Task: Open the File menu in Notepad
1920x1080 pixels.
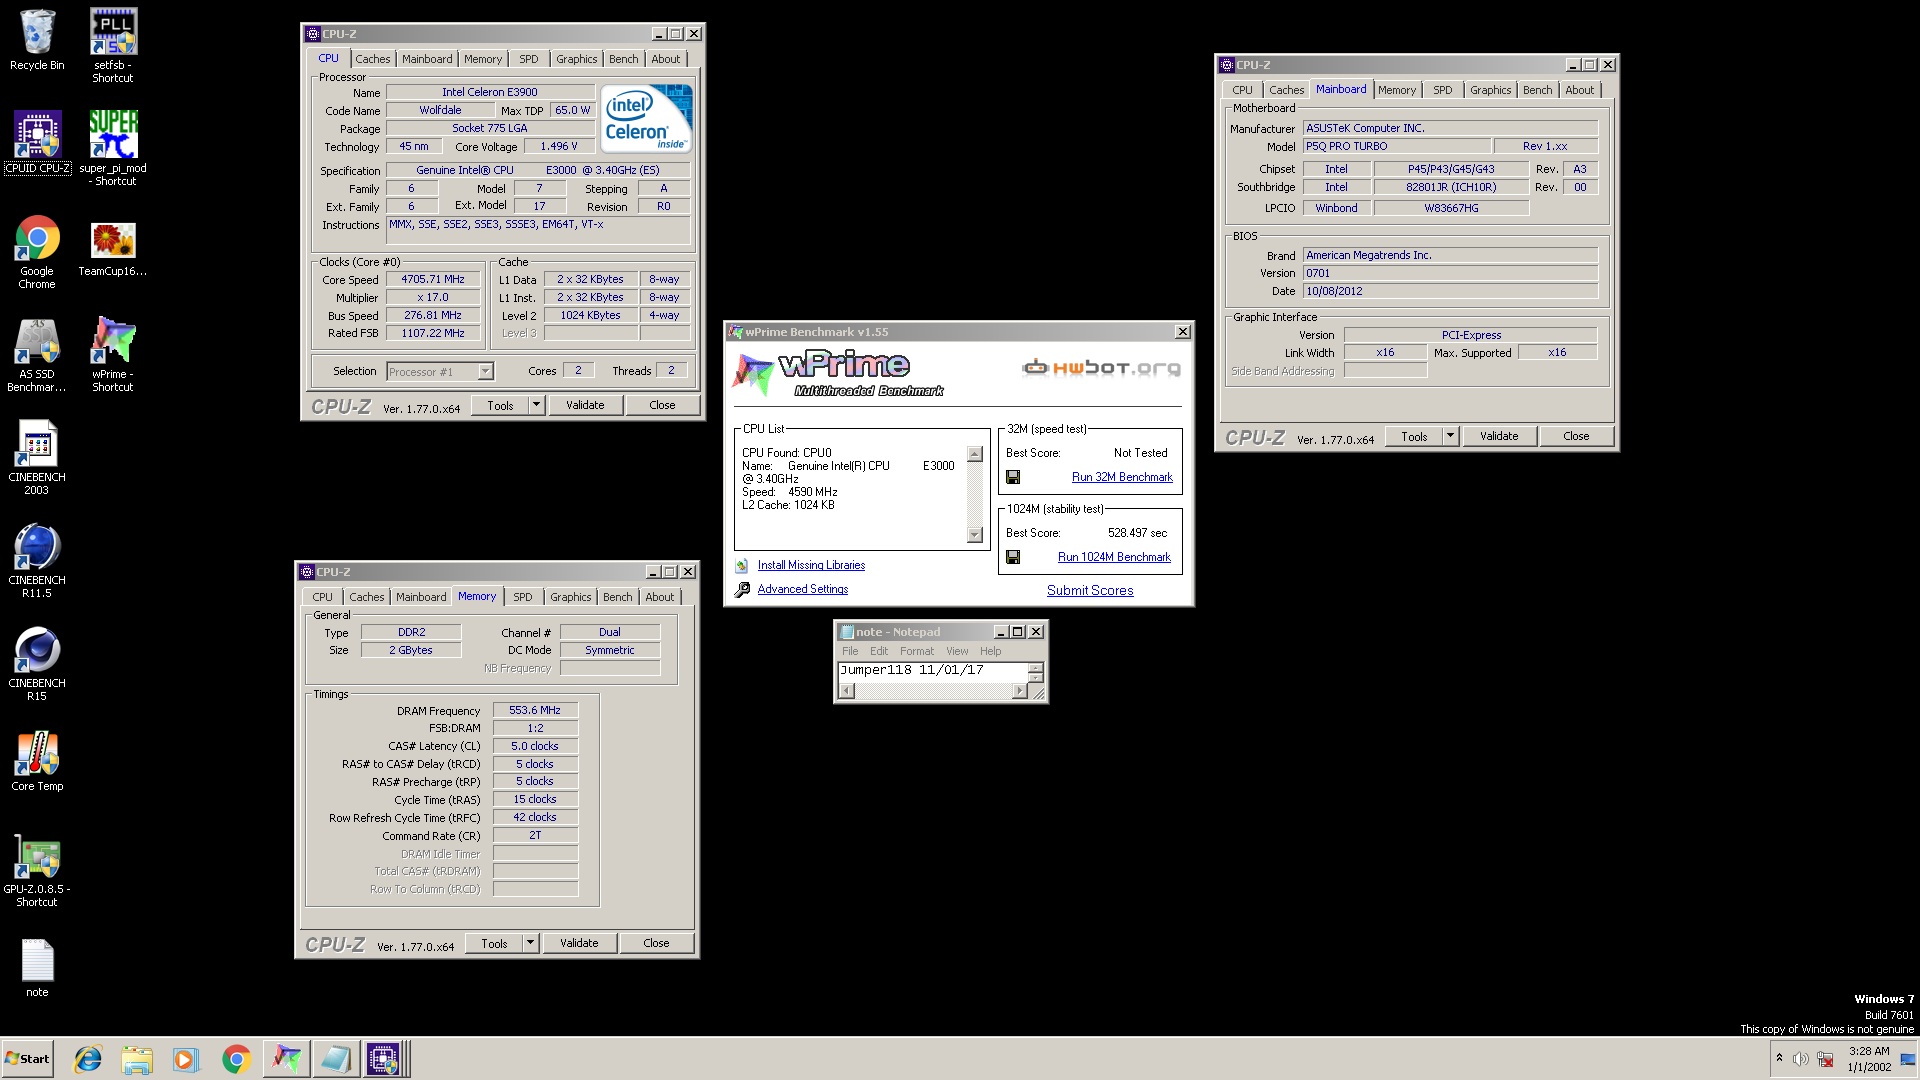Action: [x=850, y=651]
